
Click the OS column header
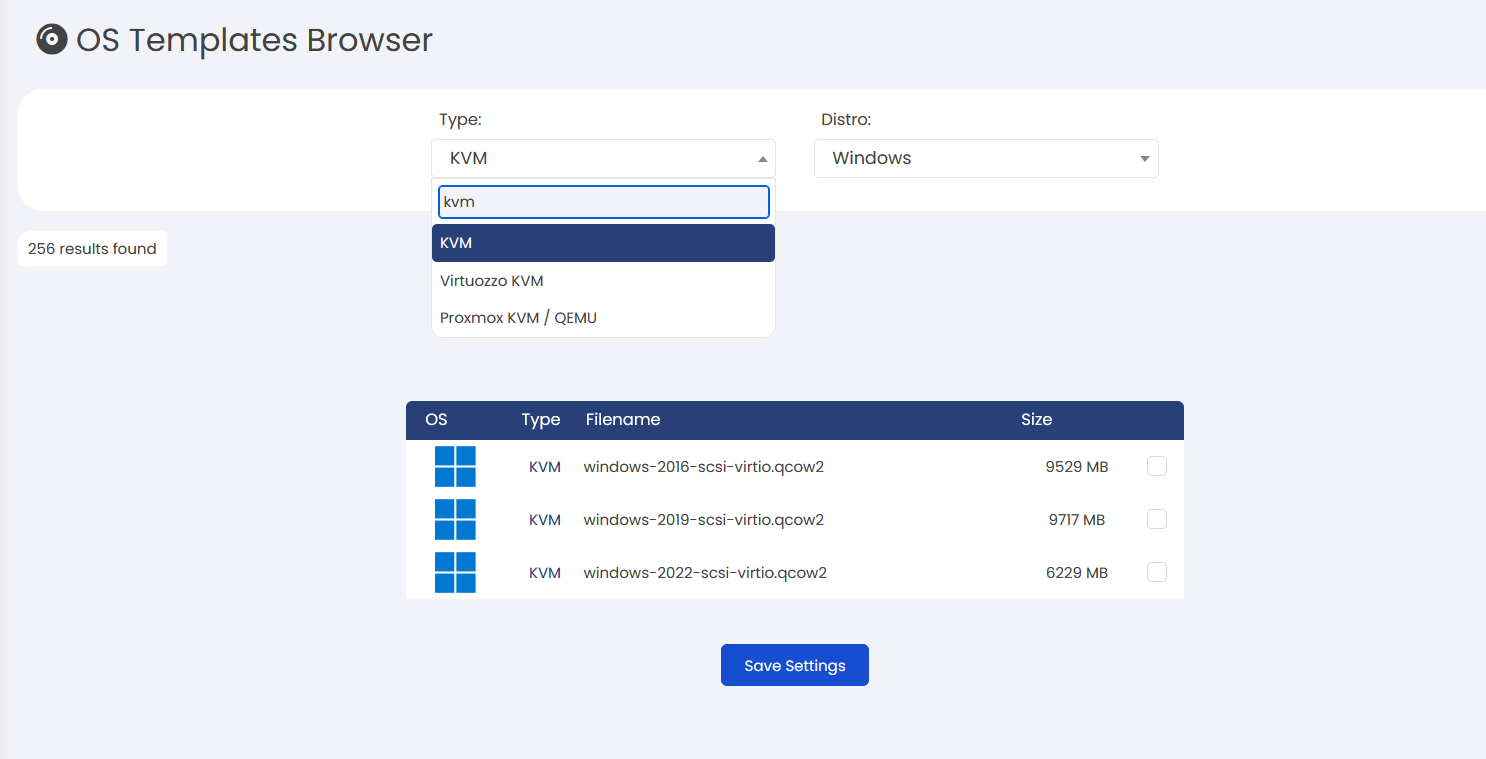(436, 419)
